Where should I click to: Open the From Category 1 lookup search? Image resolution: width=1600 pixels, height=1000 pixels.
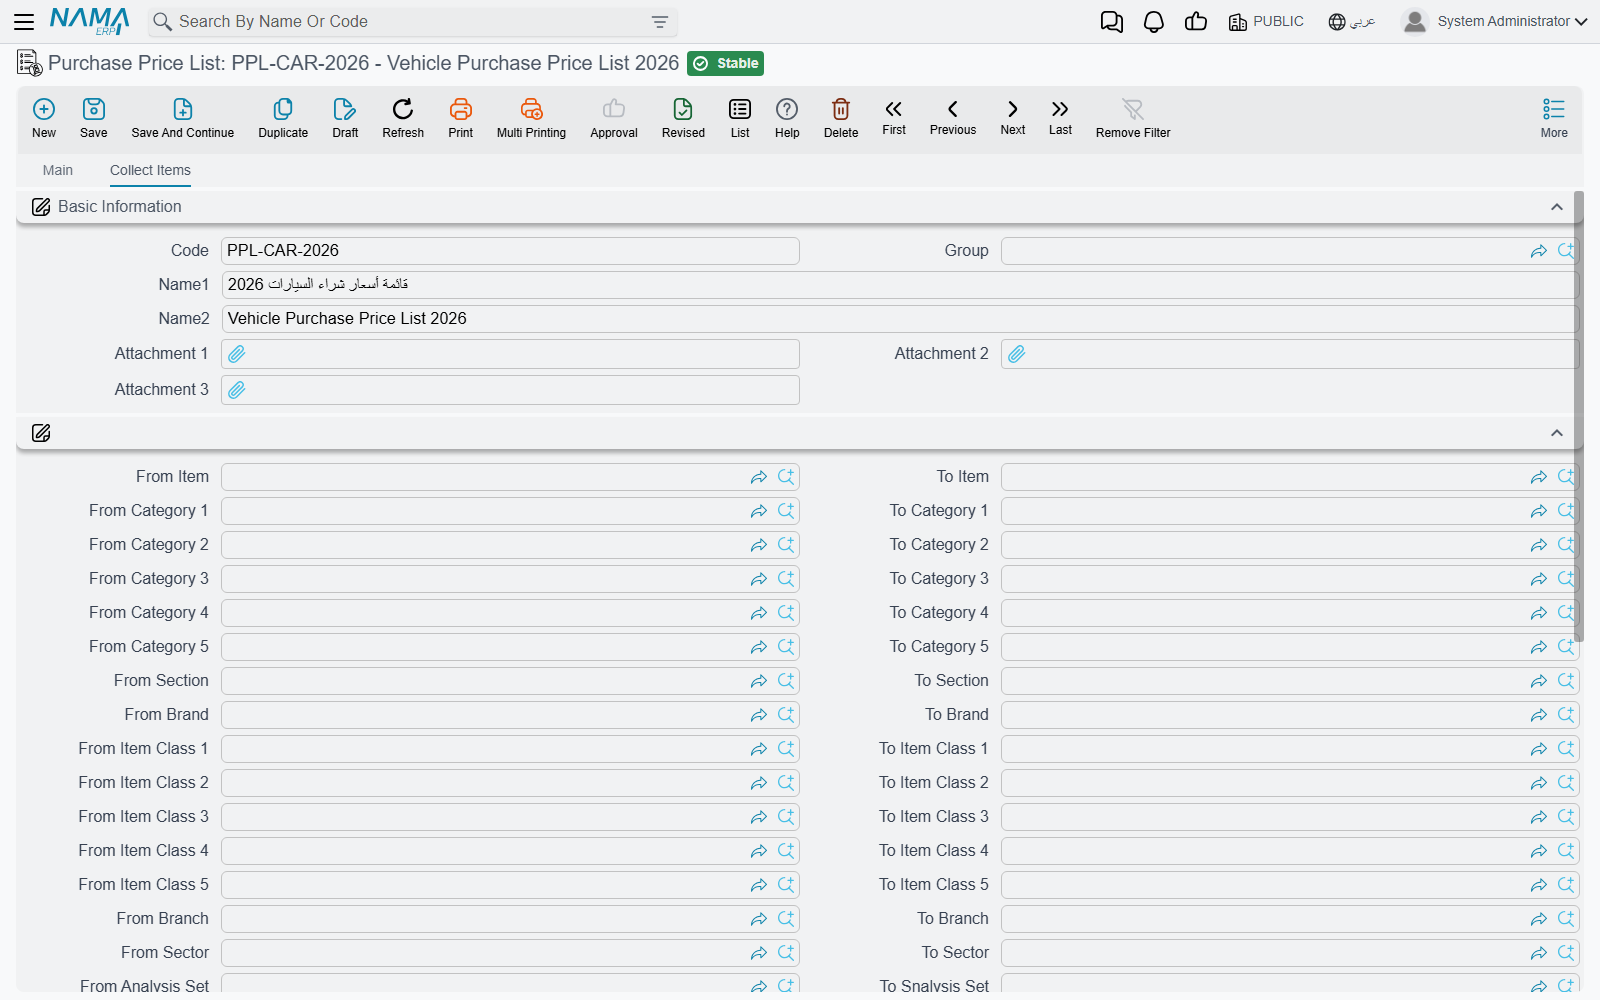click(x=786, y=511)
